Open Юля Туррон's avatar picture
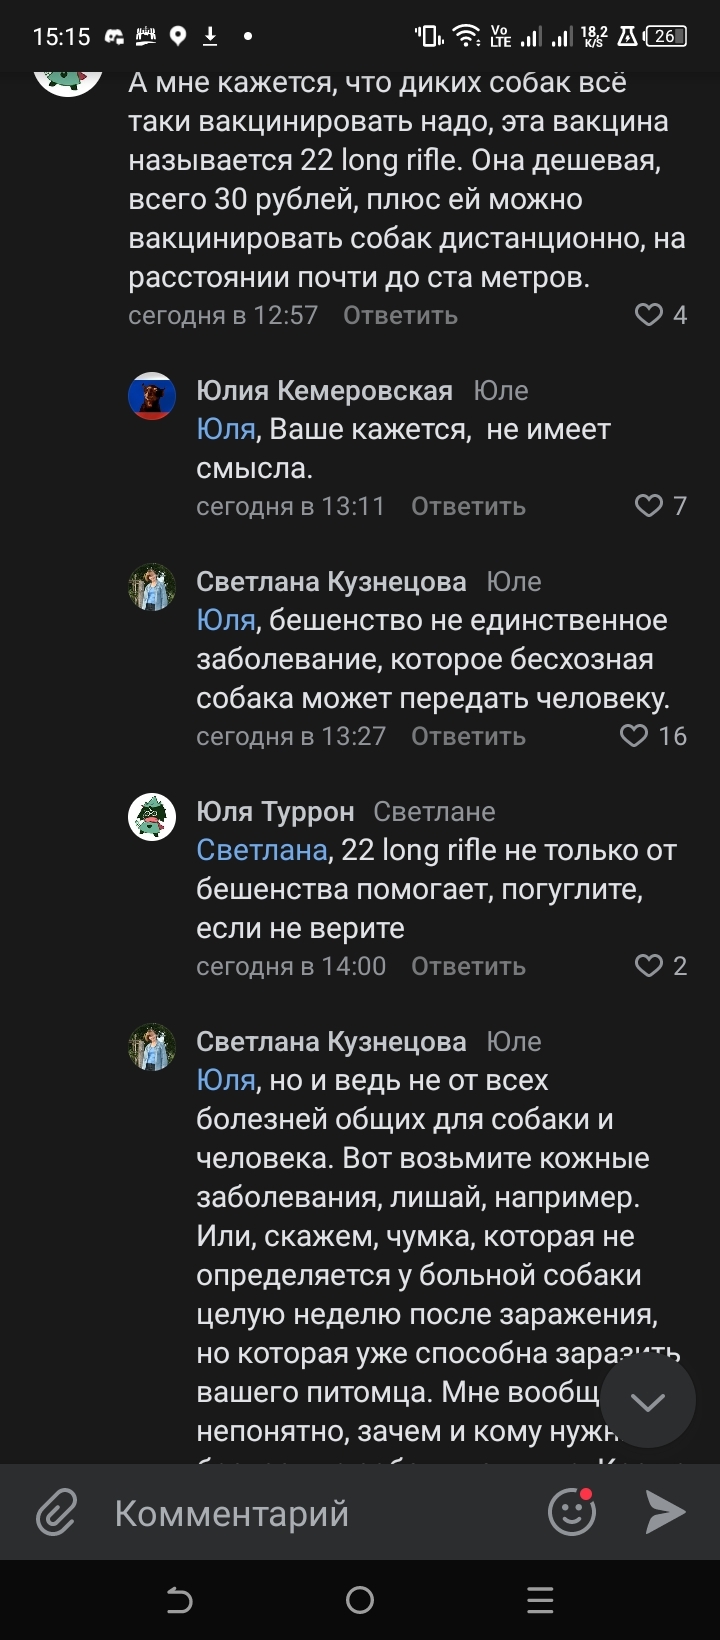This screenshot has height=1640, width=720. [x=152, y=817]
